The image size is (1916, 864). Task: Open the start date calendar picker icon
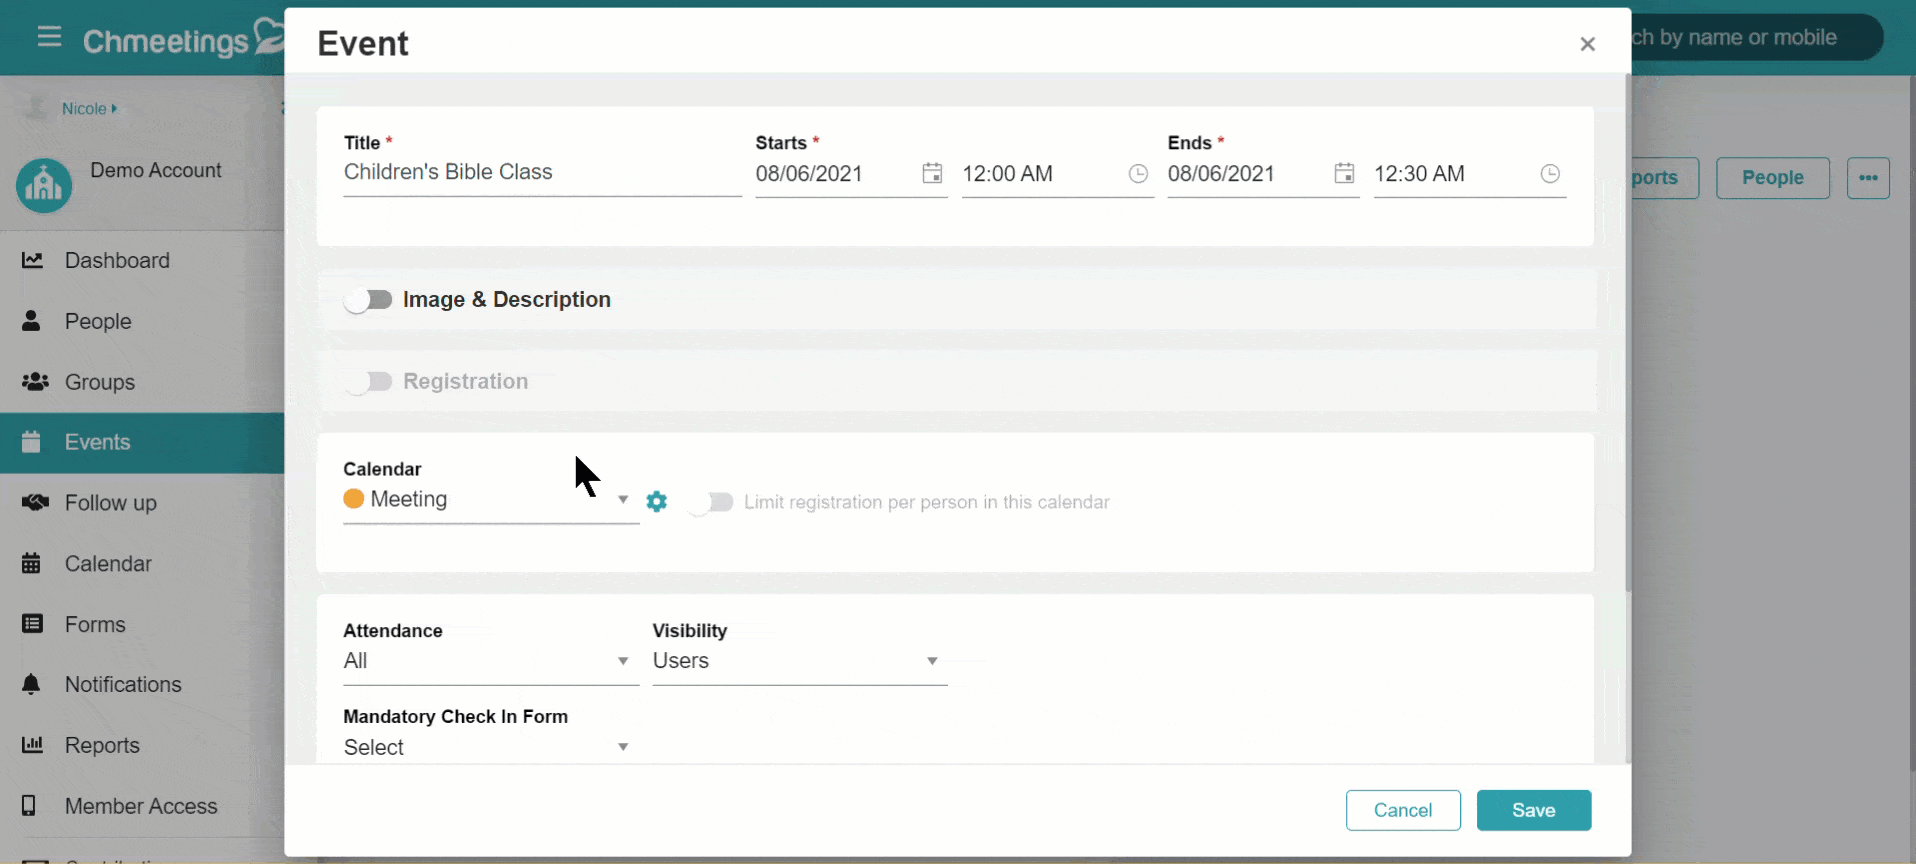point(932,173)
